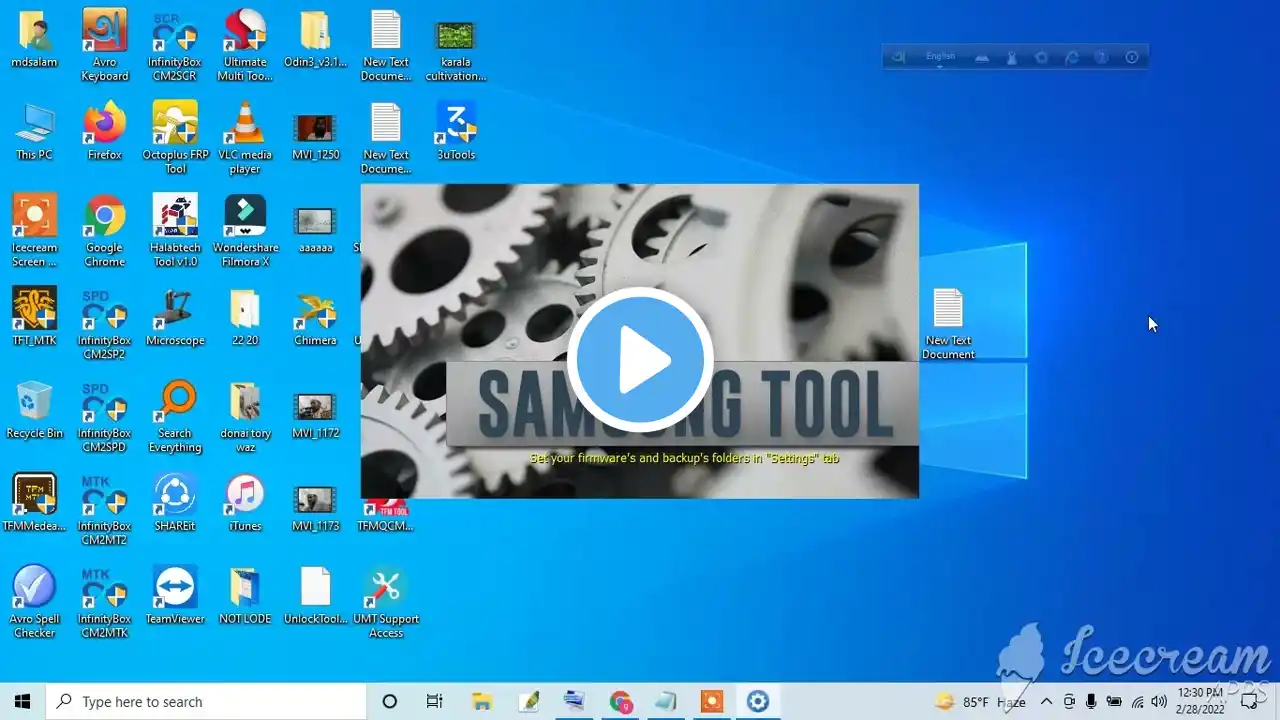Open the volume control in system tray
1280x720 pixels.
click(1159, 702)
